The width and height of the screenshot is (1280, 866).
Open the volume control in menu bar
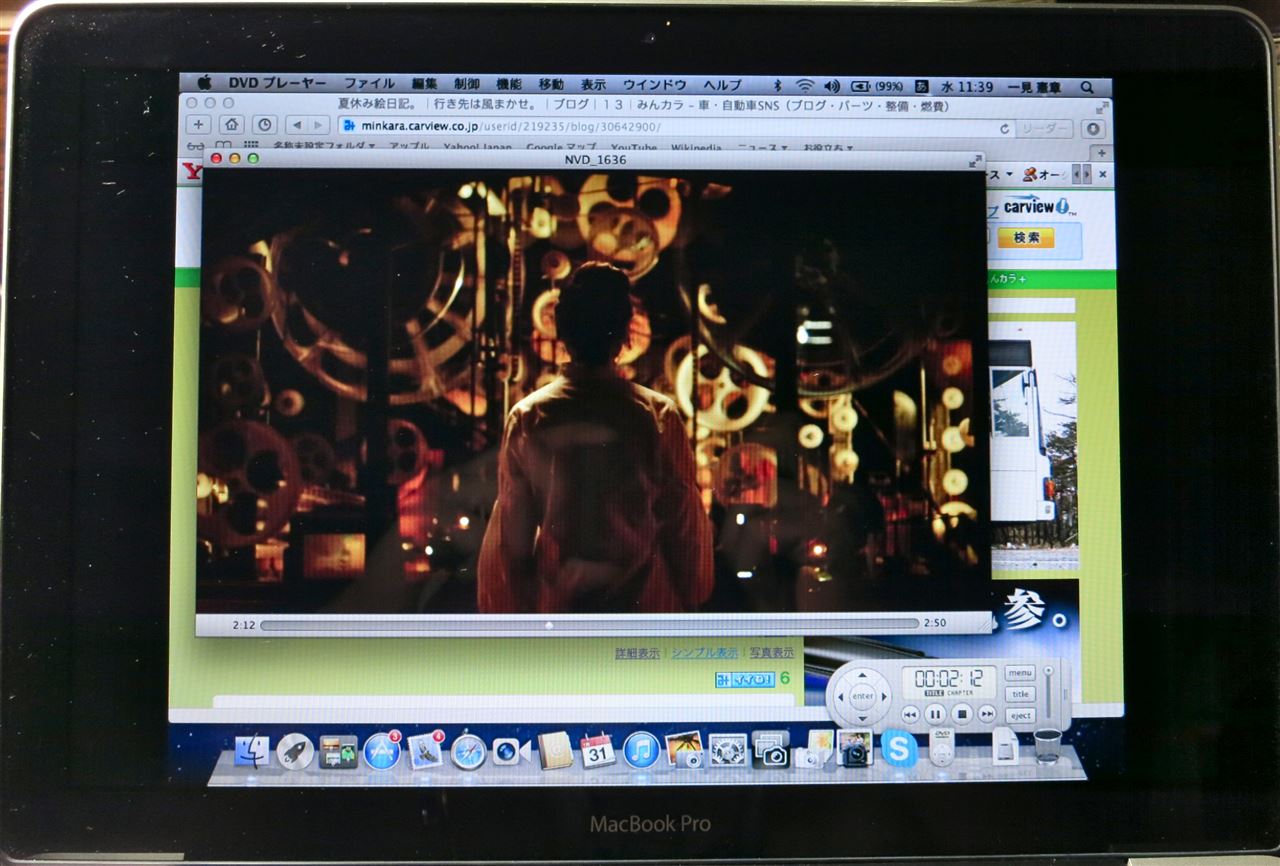[x=831, y=86]
